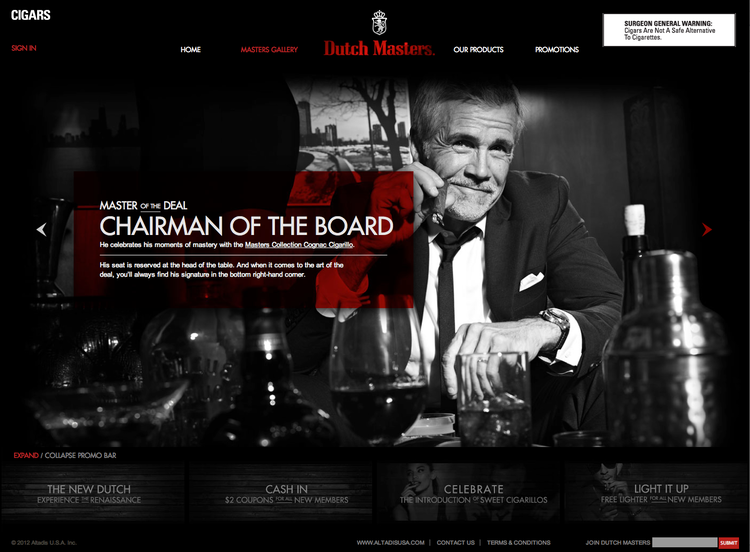The height and width of the screenshot is (552, 750).
Task: Collapse the promo bar
Action: click(x=80, y=455)
